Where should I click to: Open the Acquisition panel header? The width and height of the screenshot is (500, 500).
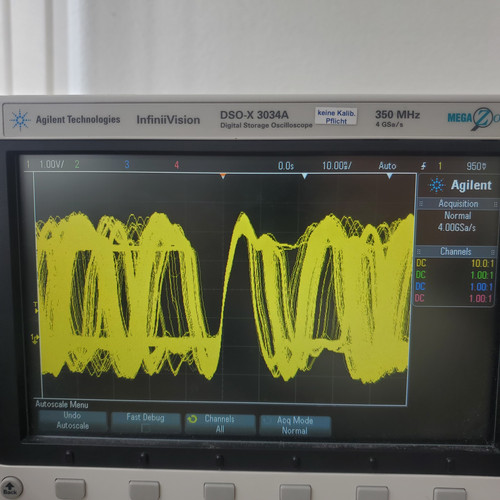pos(458,204)
